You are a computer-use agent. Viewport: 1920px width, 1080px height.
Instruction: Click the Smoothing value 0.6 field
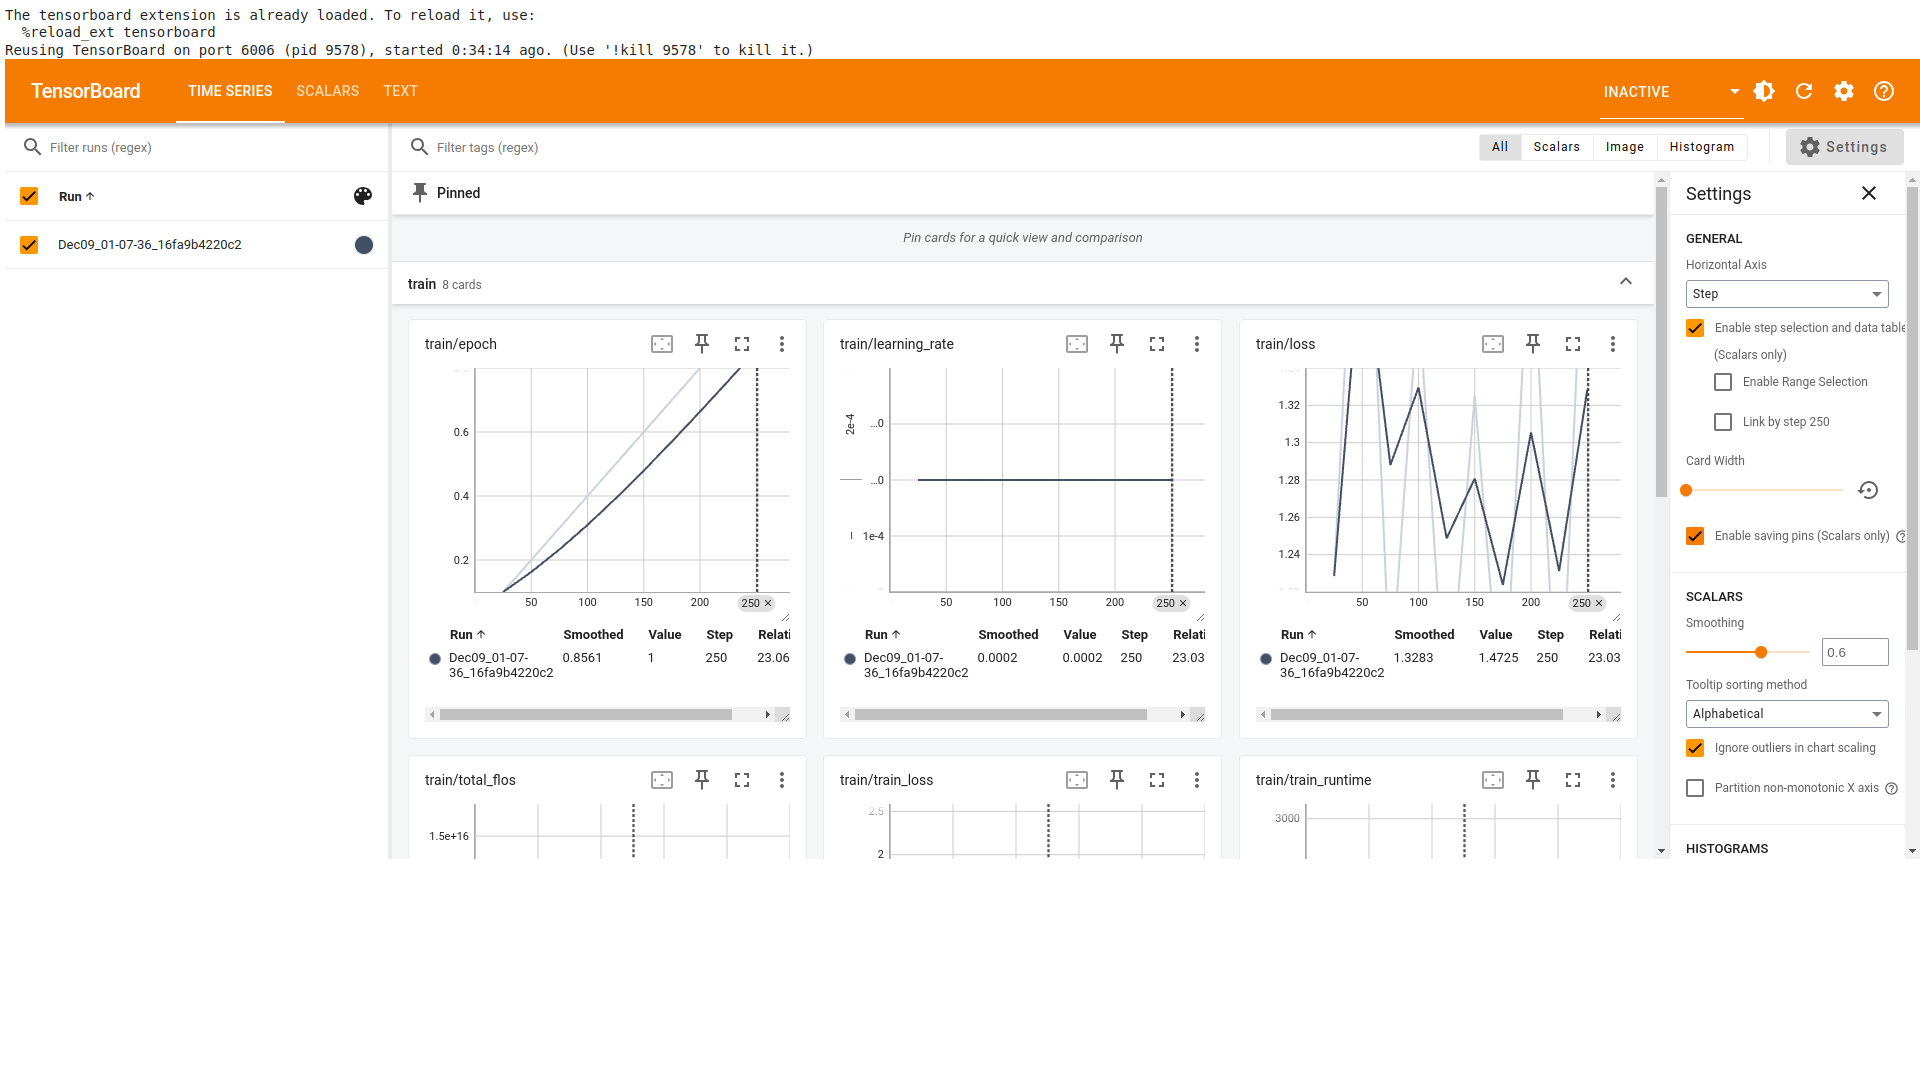coord(1855,652)
